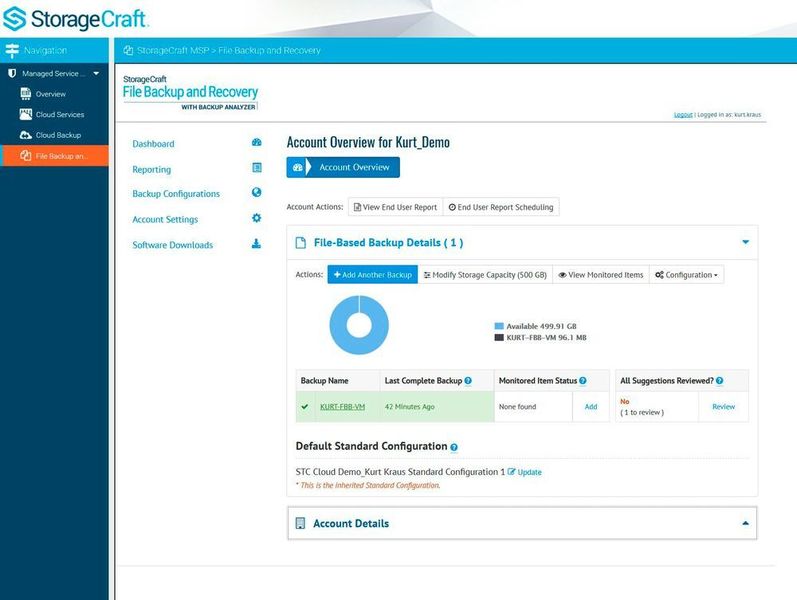Expand the Account Details panel arrow

tap(745, 523)
